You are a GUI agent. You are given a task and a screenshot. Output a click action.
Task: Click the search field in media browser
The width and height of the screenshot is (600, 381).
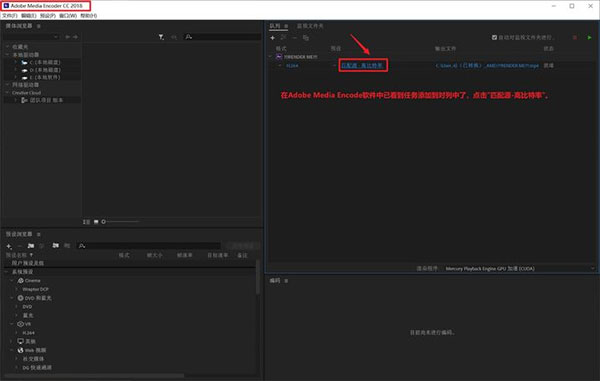coord(223,37)
